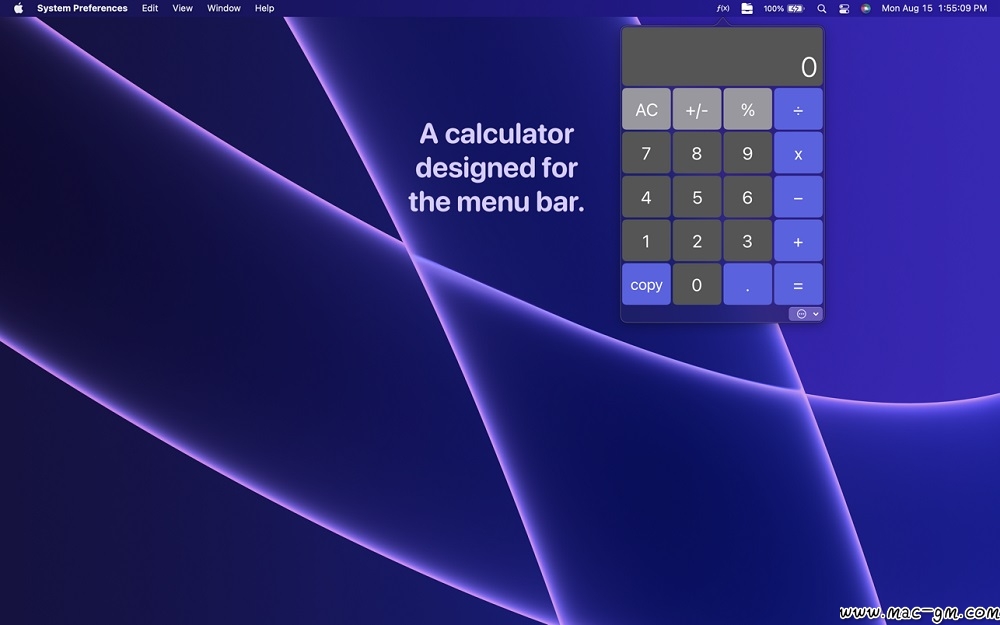Click calculator digit 7
1000x625 pixels.
coord(646,153)
